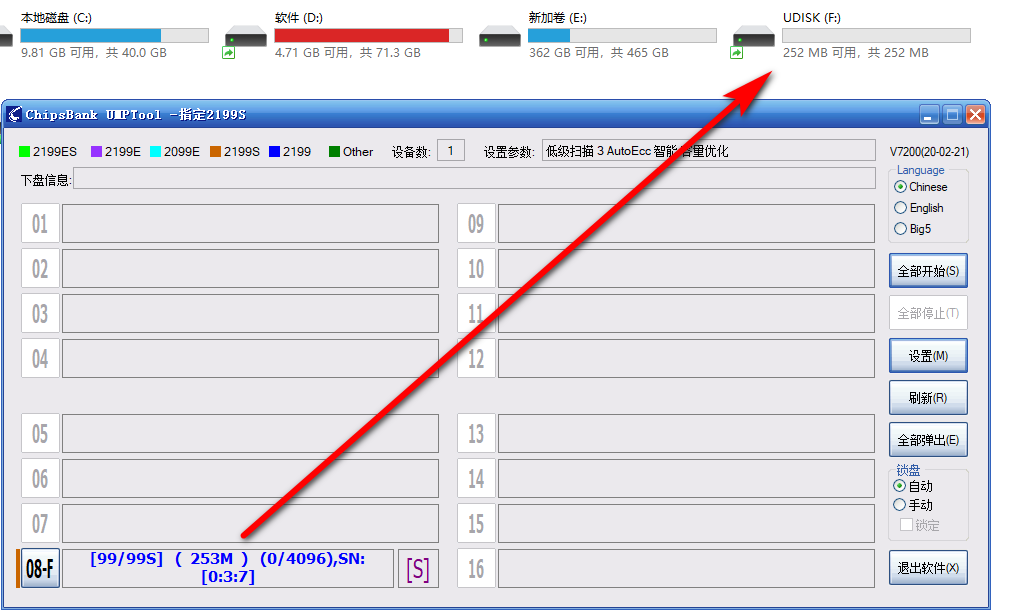Click the 本地磁盘 (C:) capacity bar
Viewport: 1021px width, 614px height.
pos(115,35)
